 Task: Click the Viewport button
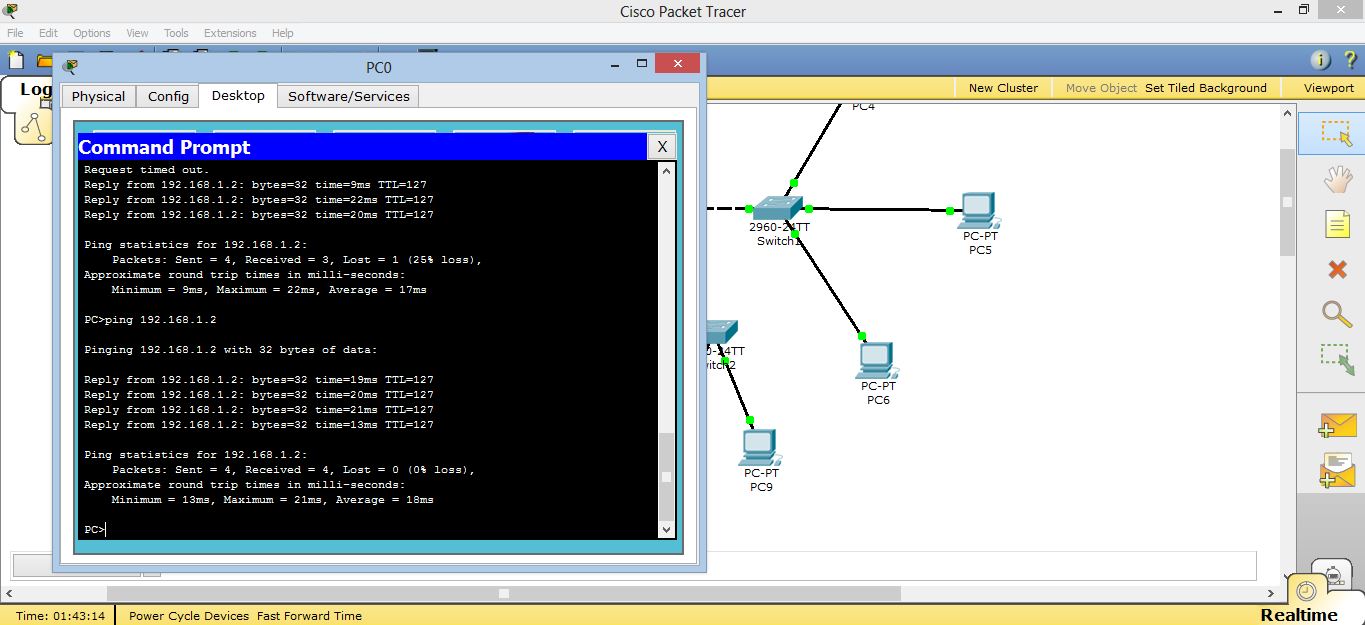1328,88
